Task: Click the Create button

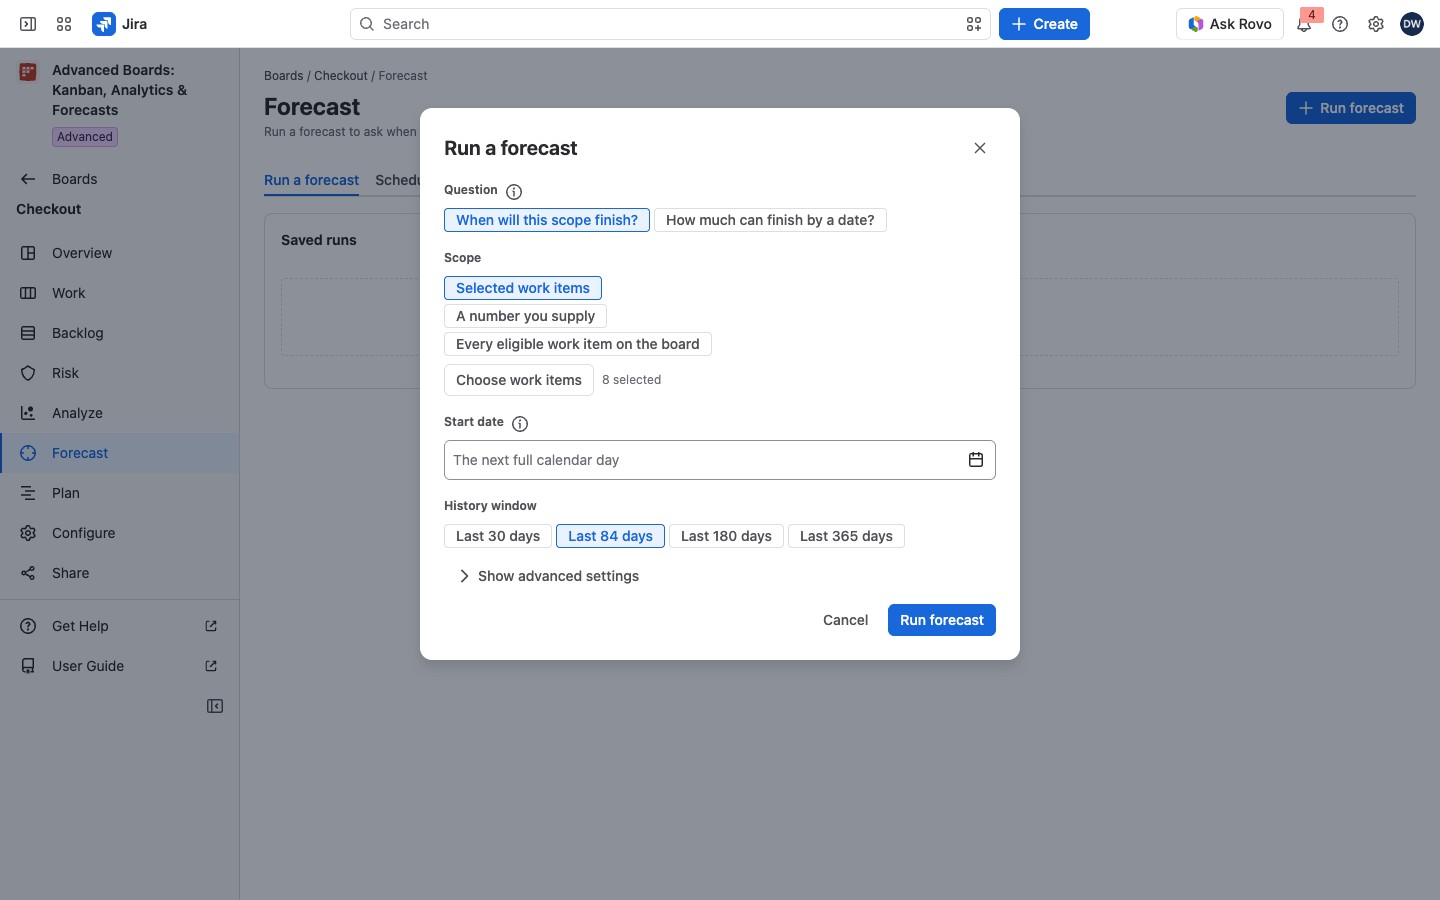Action: (1044, 24)
